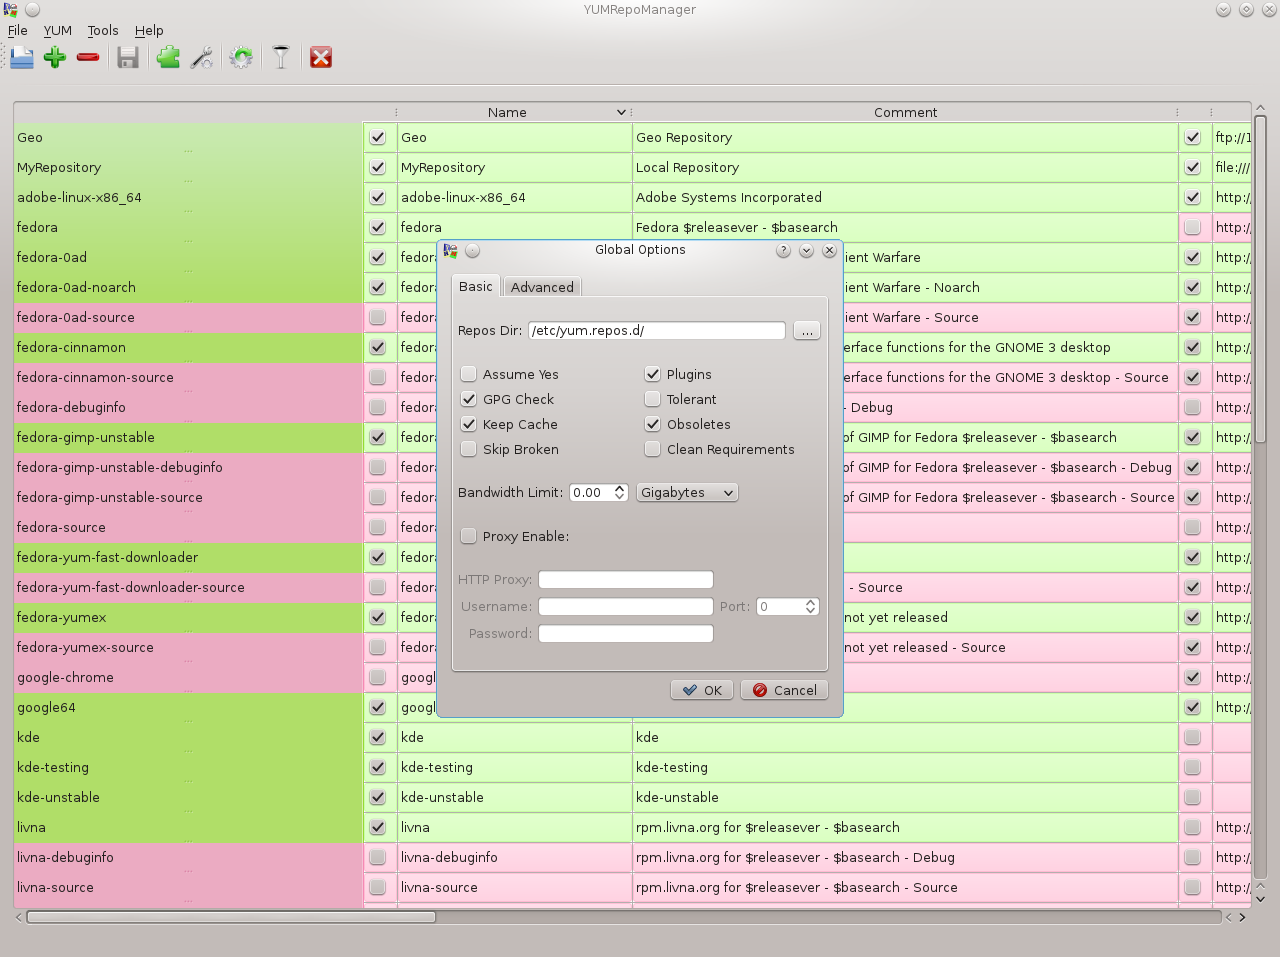The height and width of the screenshot is (957, 1280).
Task: Click the Port spinner arrows
Action: click(x=811, y=606)
